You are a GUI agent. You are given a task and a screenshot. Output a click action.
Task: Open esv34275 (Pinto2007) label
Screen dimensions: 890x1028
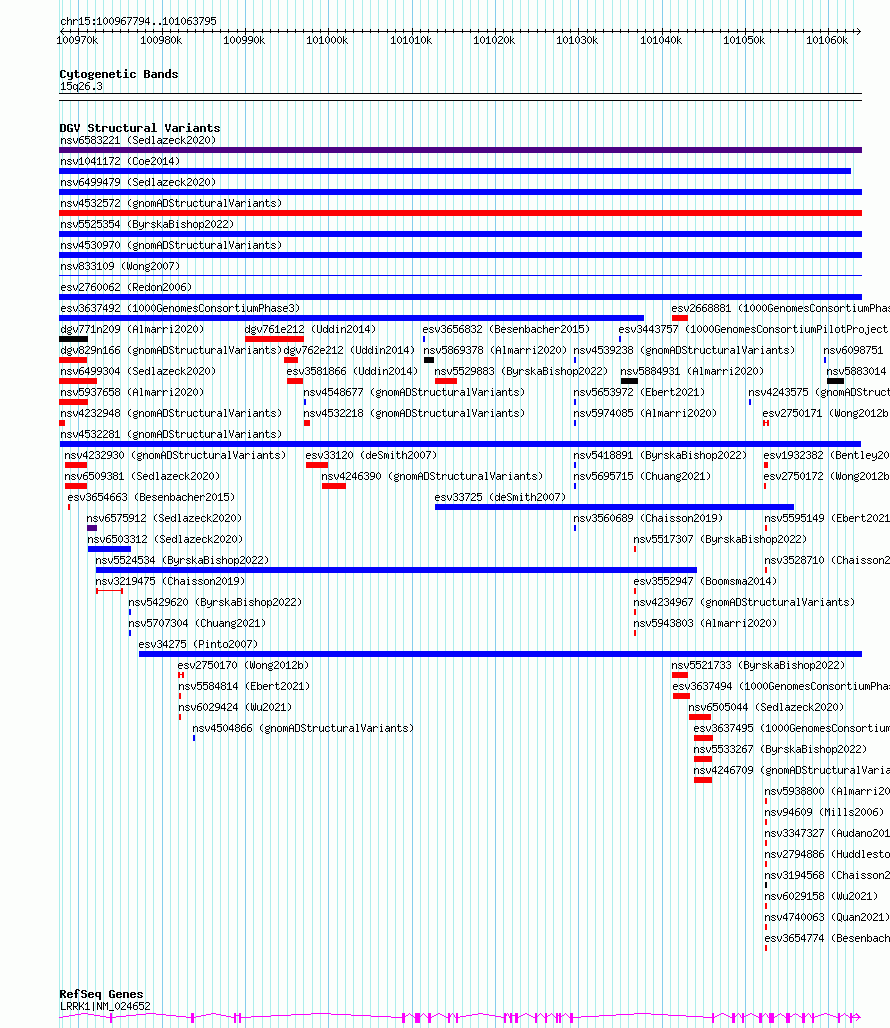(x=198, y=644)
